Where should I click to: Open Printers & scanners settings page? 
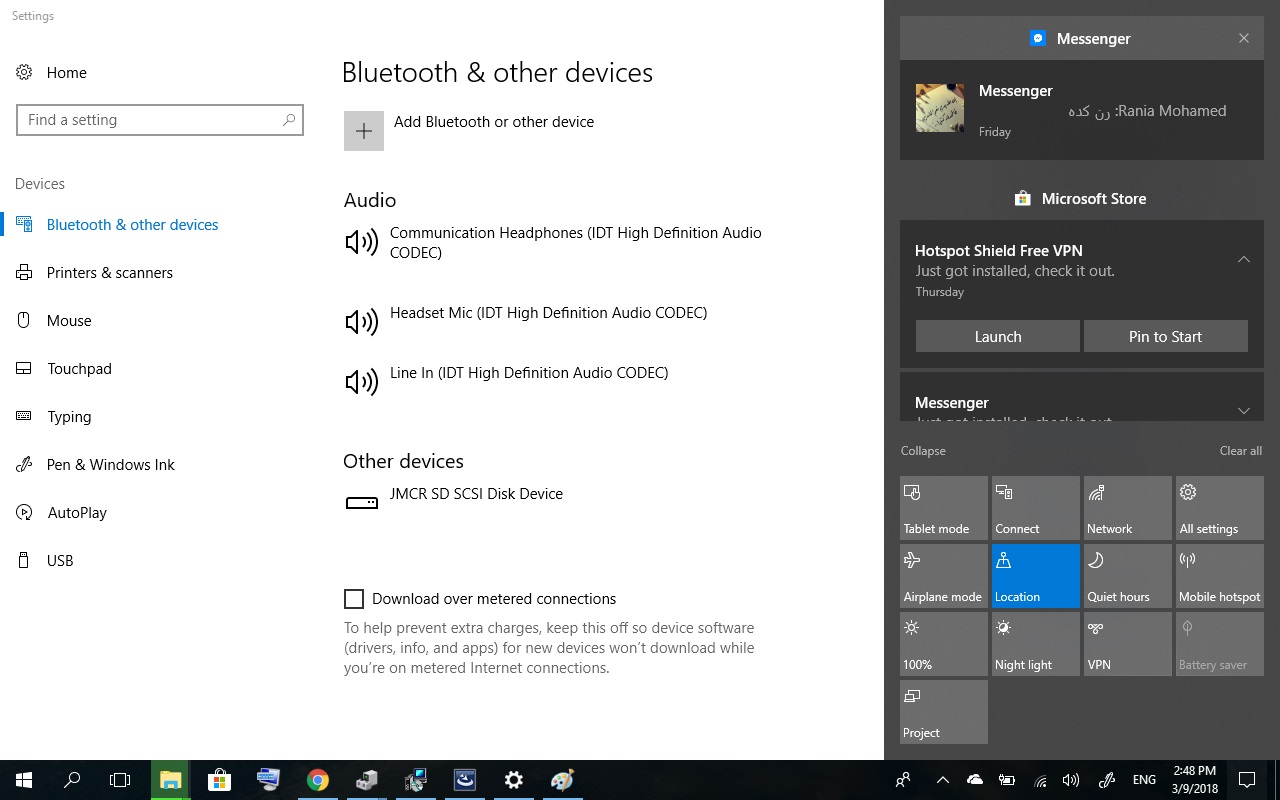click(109, 273)
